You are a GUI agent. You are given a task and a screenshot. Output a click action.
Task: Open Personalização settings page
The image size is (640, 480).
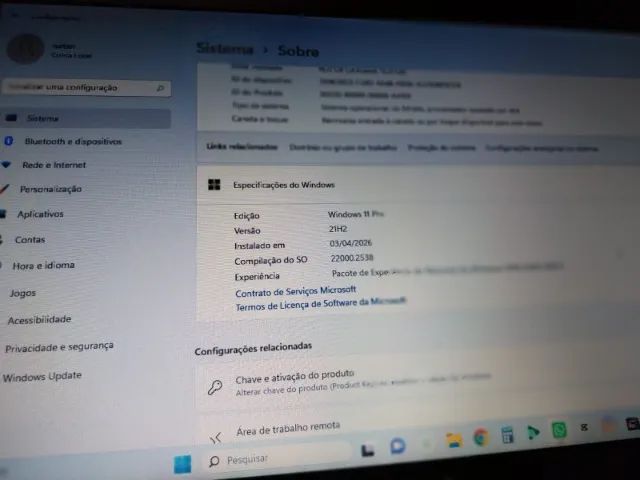[51, 189]
